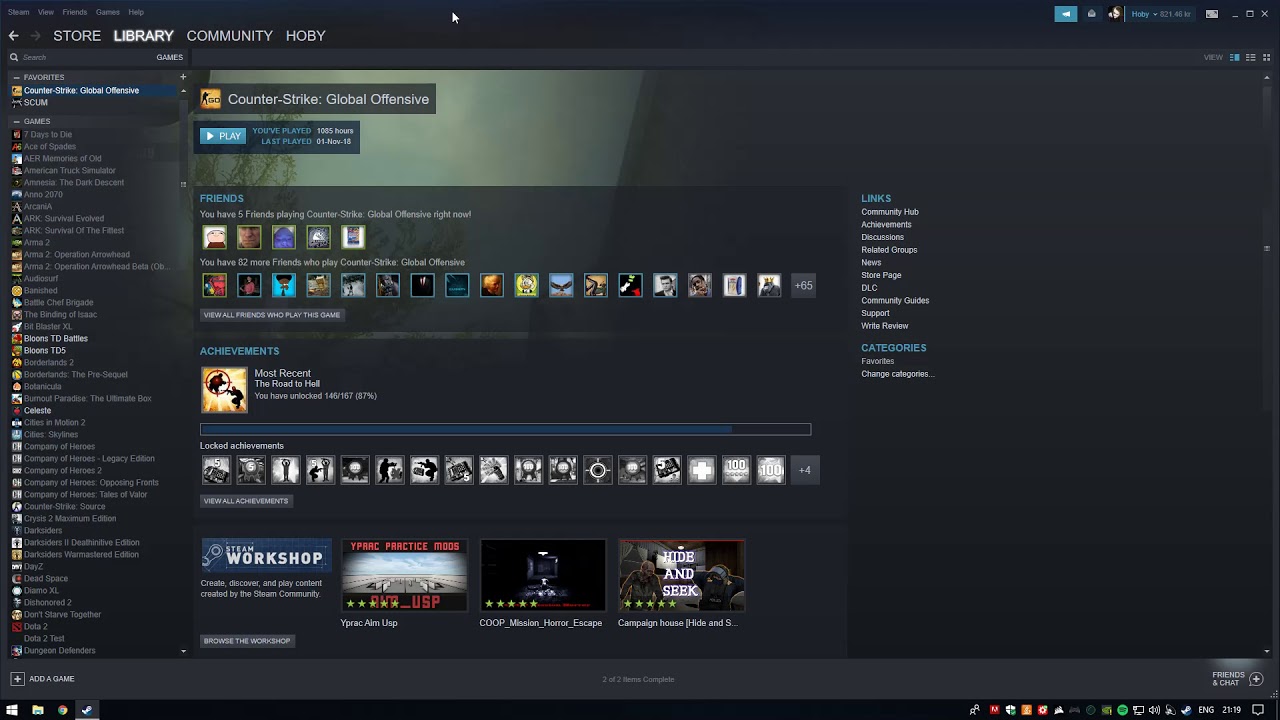Click the plus icon for Add a Game
Image resolution: width=1280 pixels, height=720 pixels.
17,679
